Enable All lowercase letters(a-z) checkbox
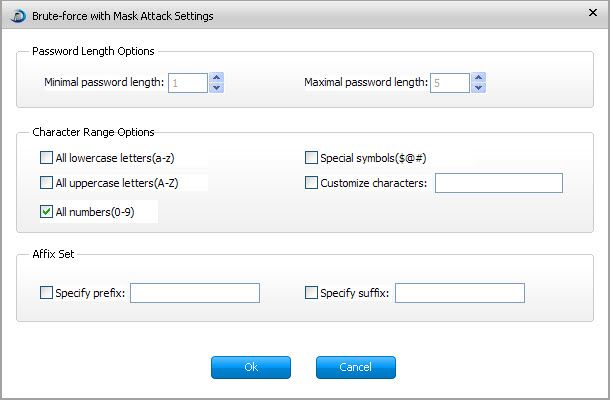 (46, 158)
